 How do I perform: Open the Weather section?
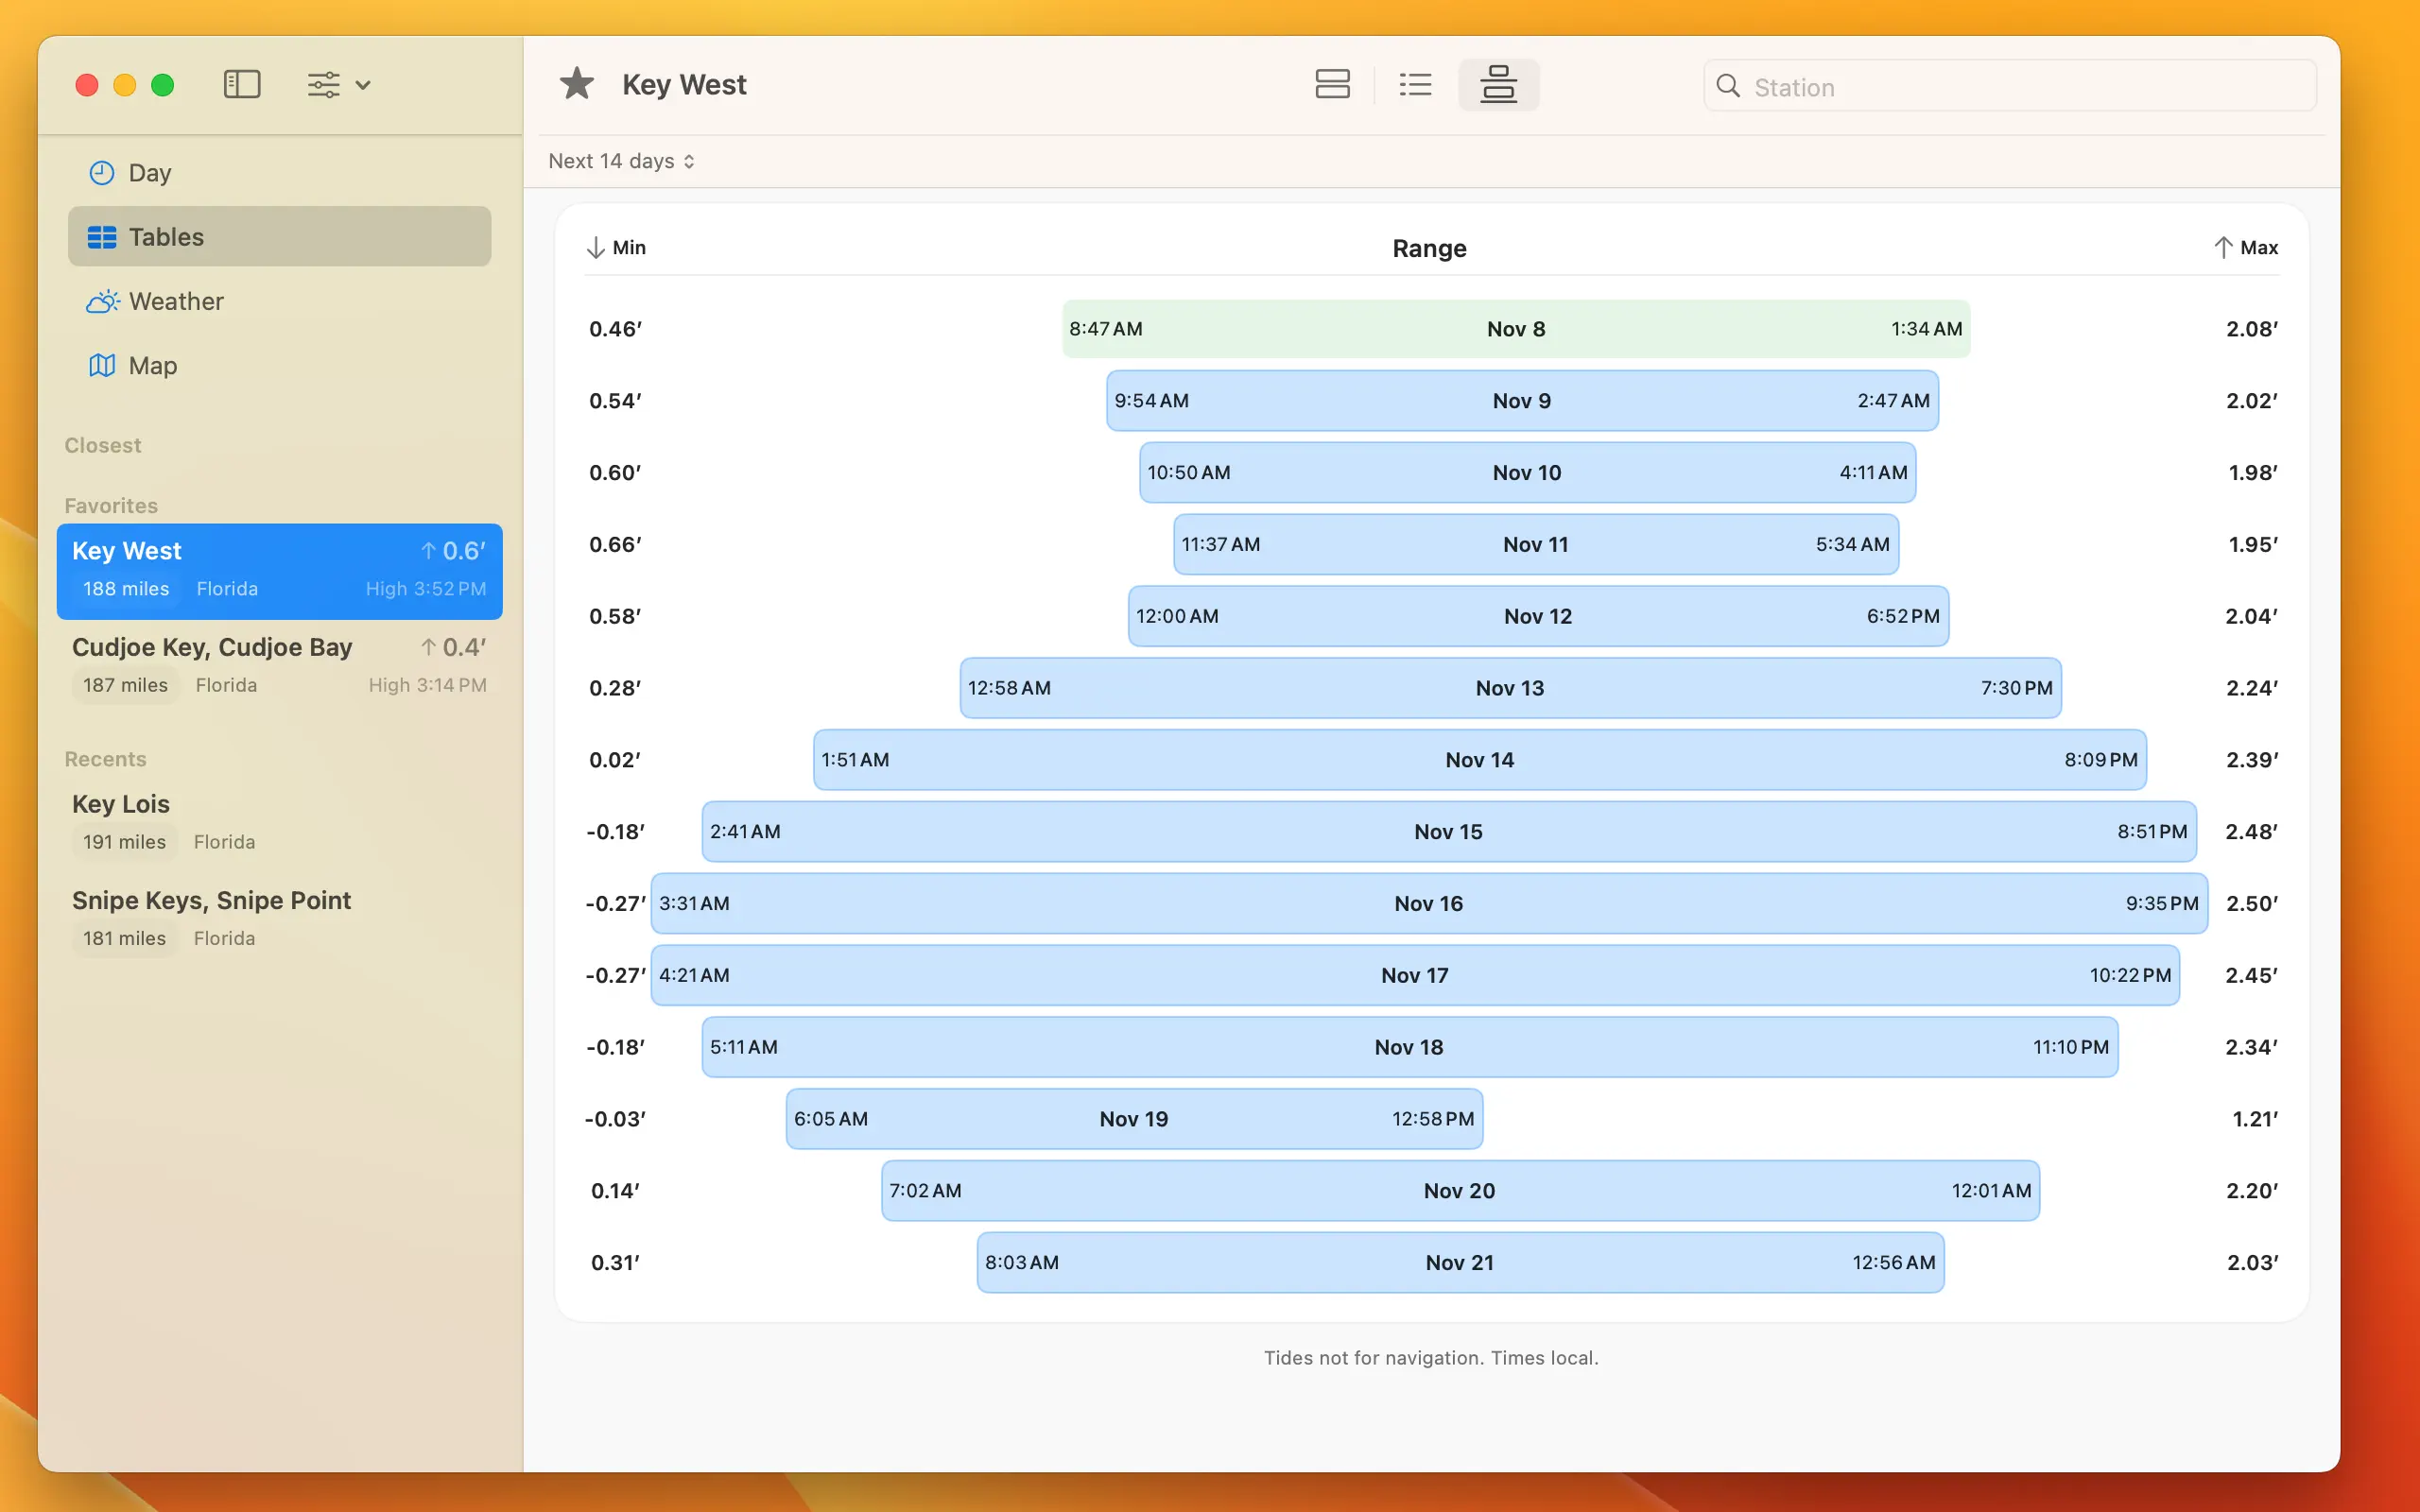coord(175,301)
